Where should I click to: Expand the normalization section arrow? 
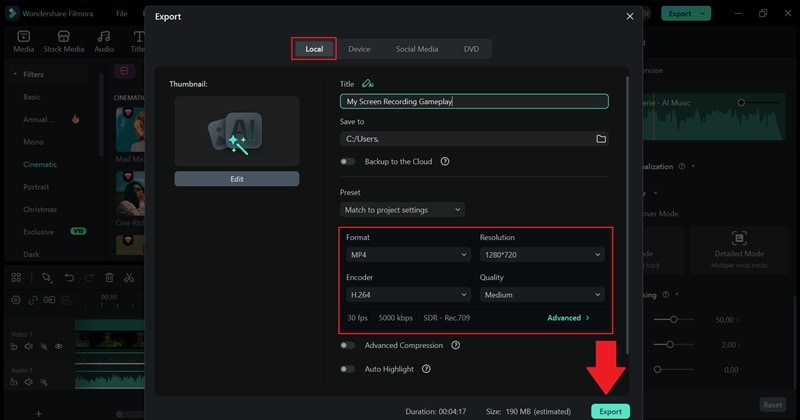(693, 166)
